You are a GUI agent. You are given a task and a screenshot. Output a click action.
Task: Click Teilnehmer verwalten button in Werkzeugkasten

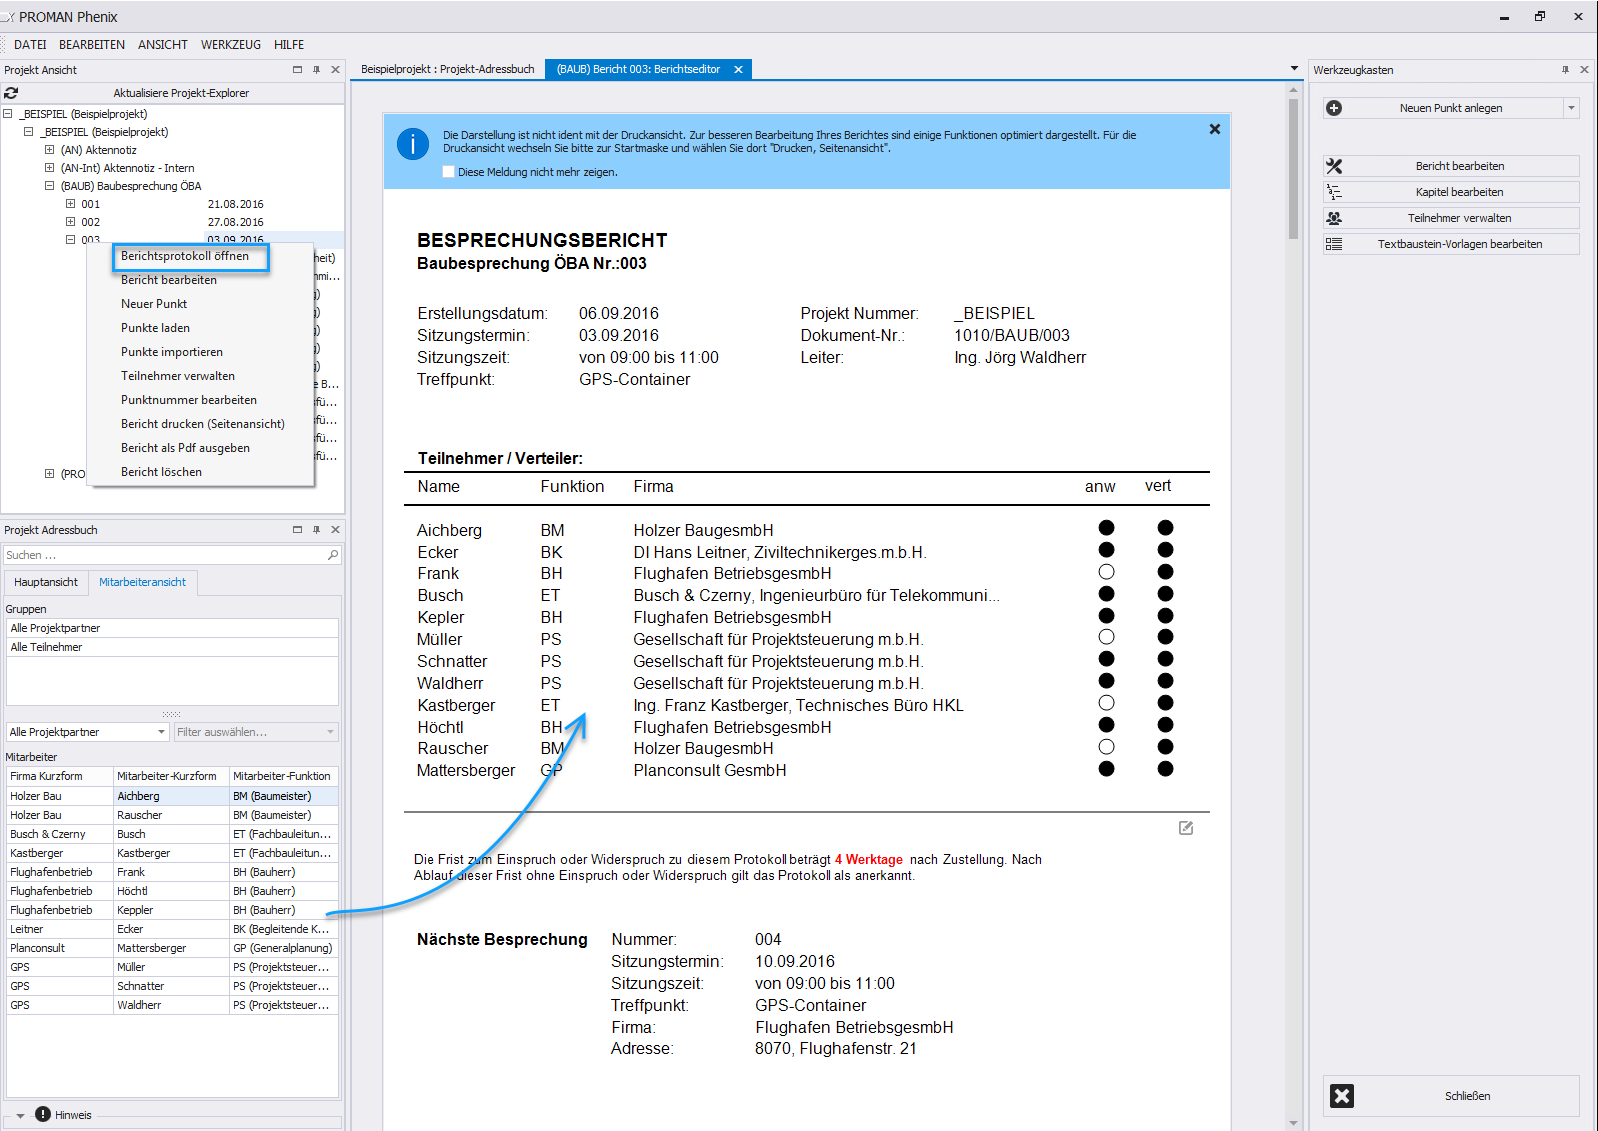click(x=1451, y=218)
